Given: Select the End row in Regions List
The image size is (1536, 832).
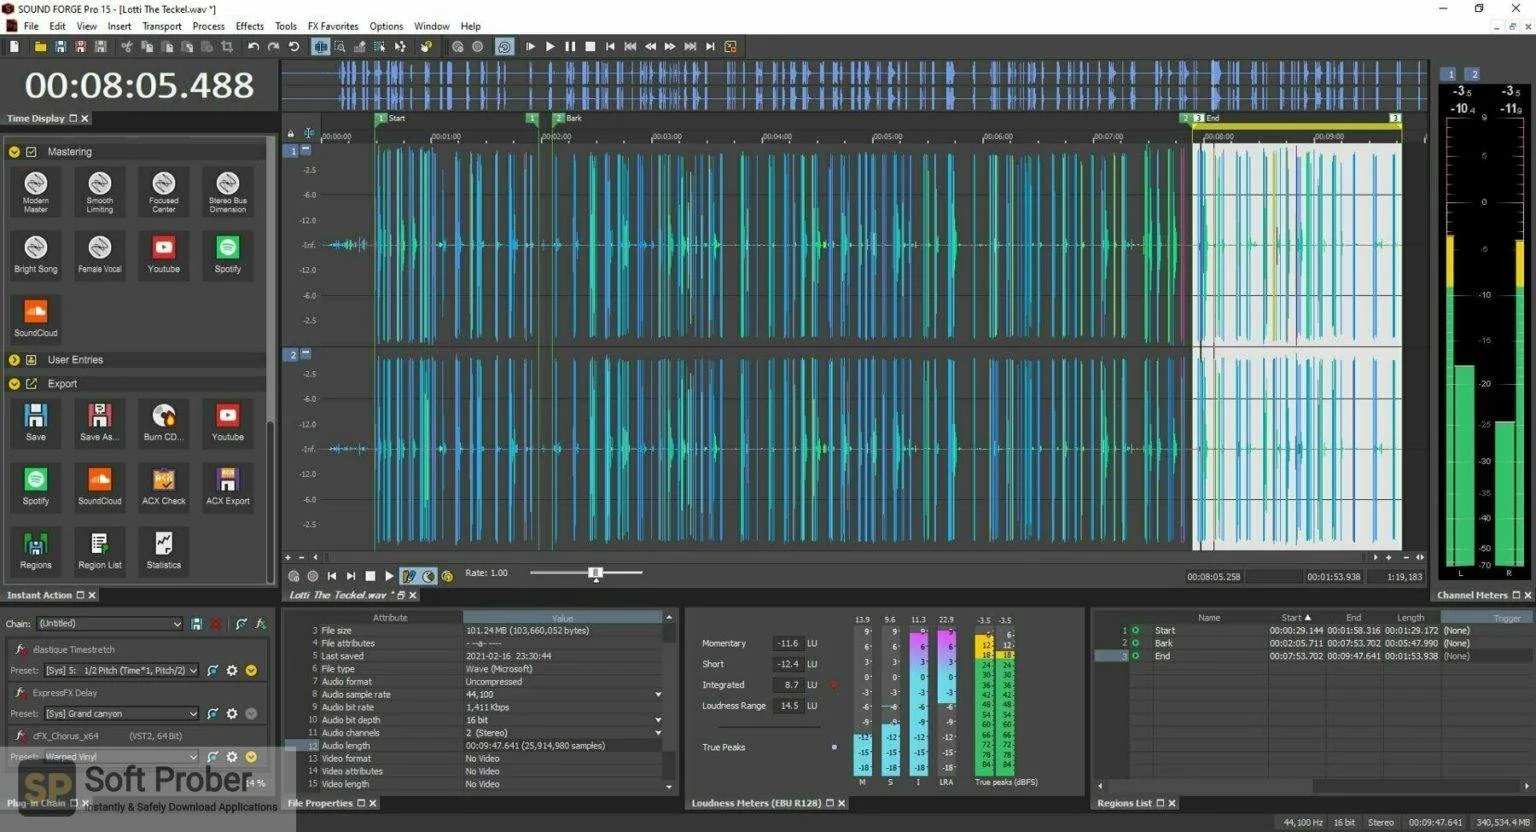Looking at the screenshot, I should [x=1312, y=657].
